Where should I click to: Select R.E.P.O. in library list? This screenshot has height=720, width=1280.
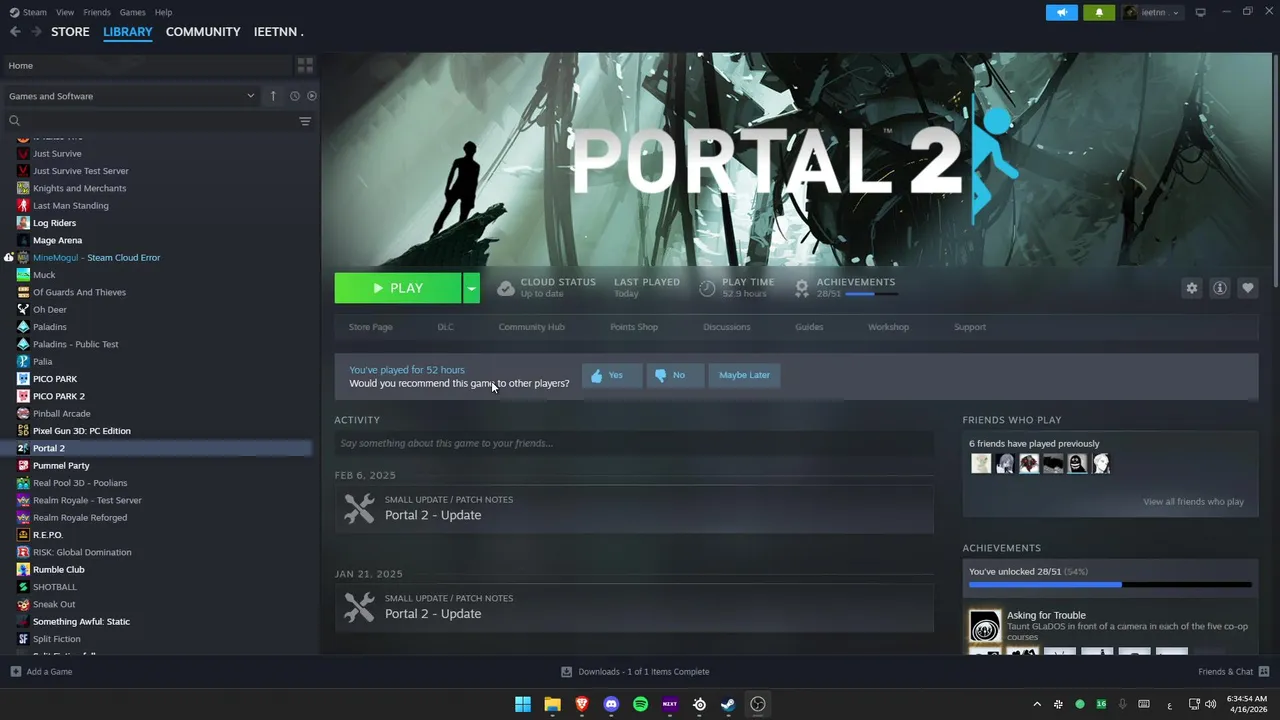point(48,535)
